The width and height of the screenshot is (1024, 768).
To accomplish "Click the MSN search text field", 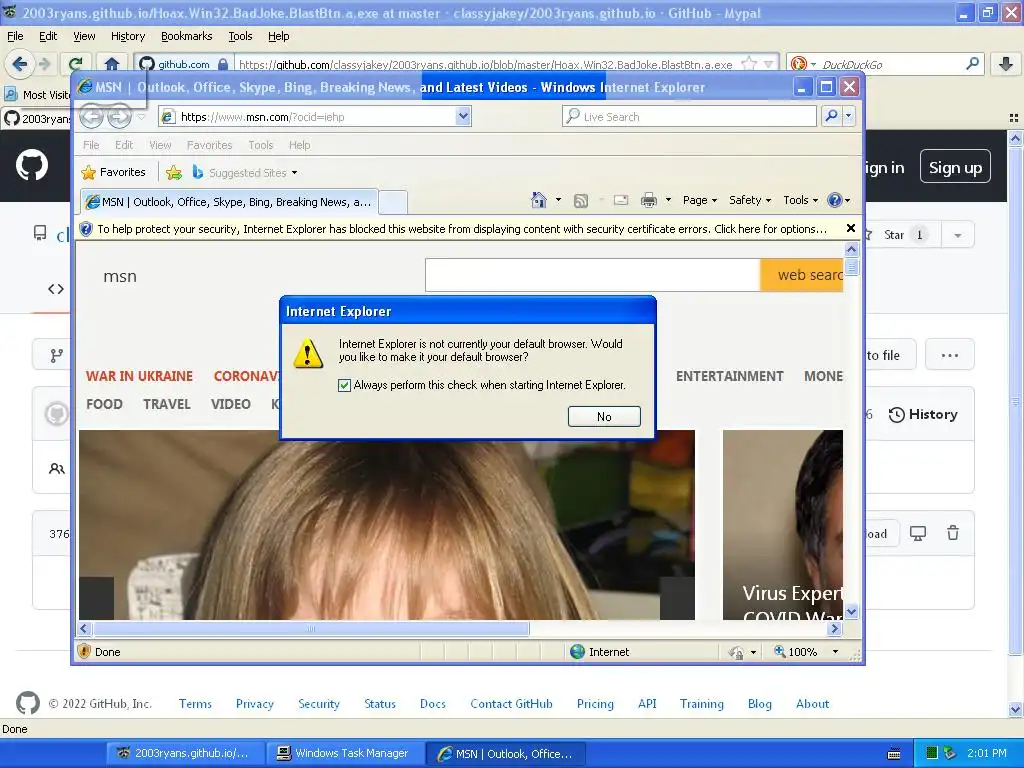I will click(x=592, y=275).
